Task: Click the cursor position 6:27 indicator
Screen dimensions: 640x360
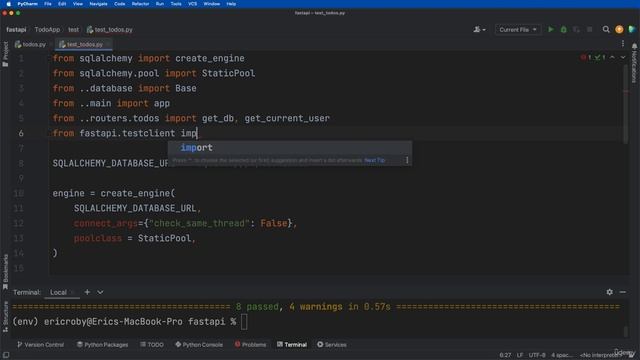Action: [505, 355]
